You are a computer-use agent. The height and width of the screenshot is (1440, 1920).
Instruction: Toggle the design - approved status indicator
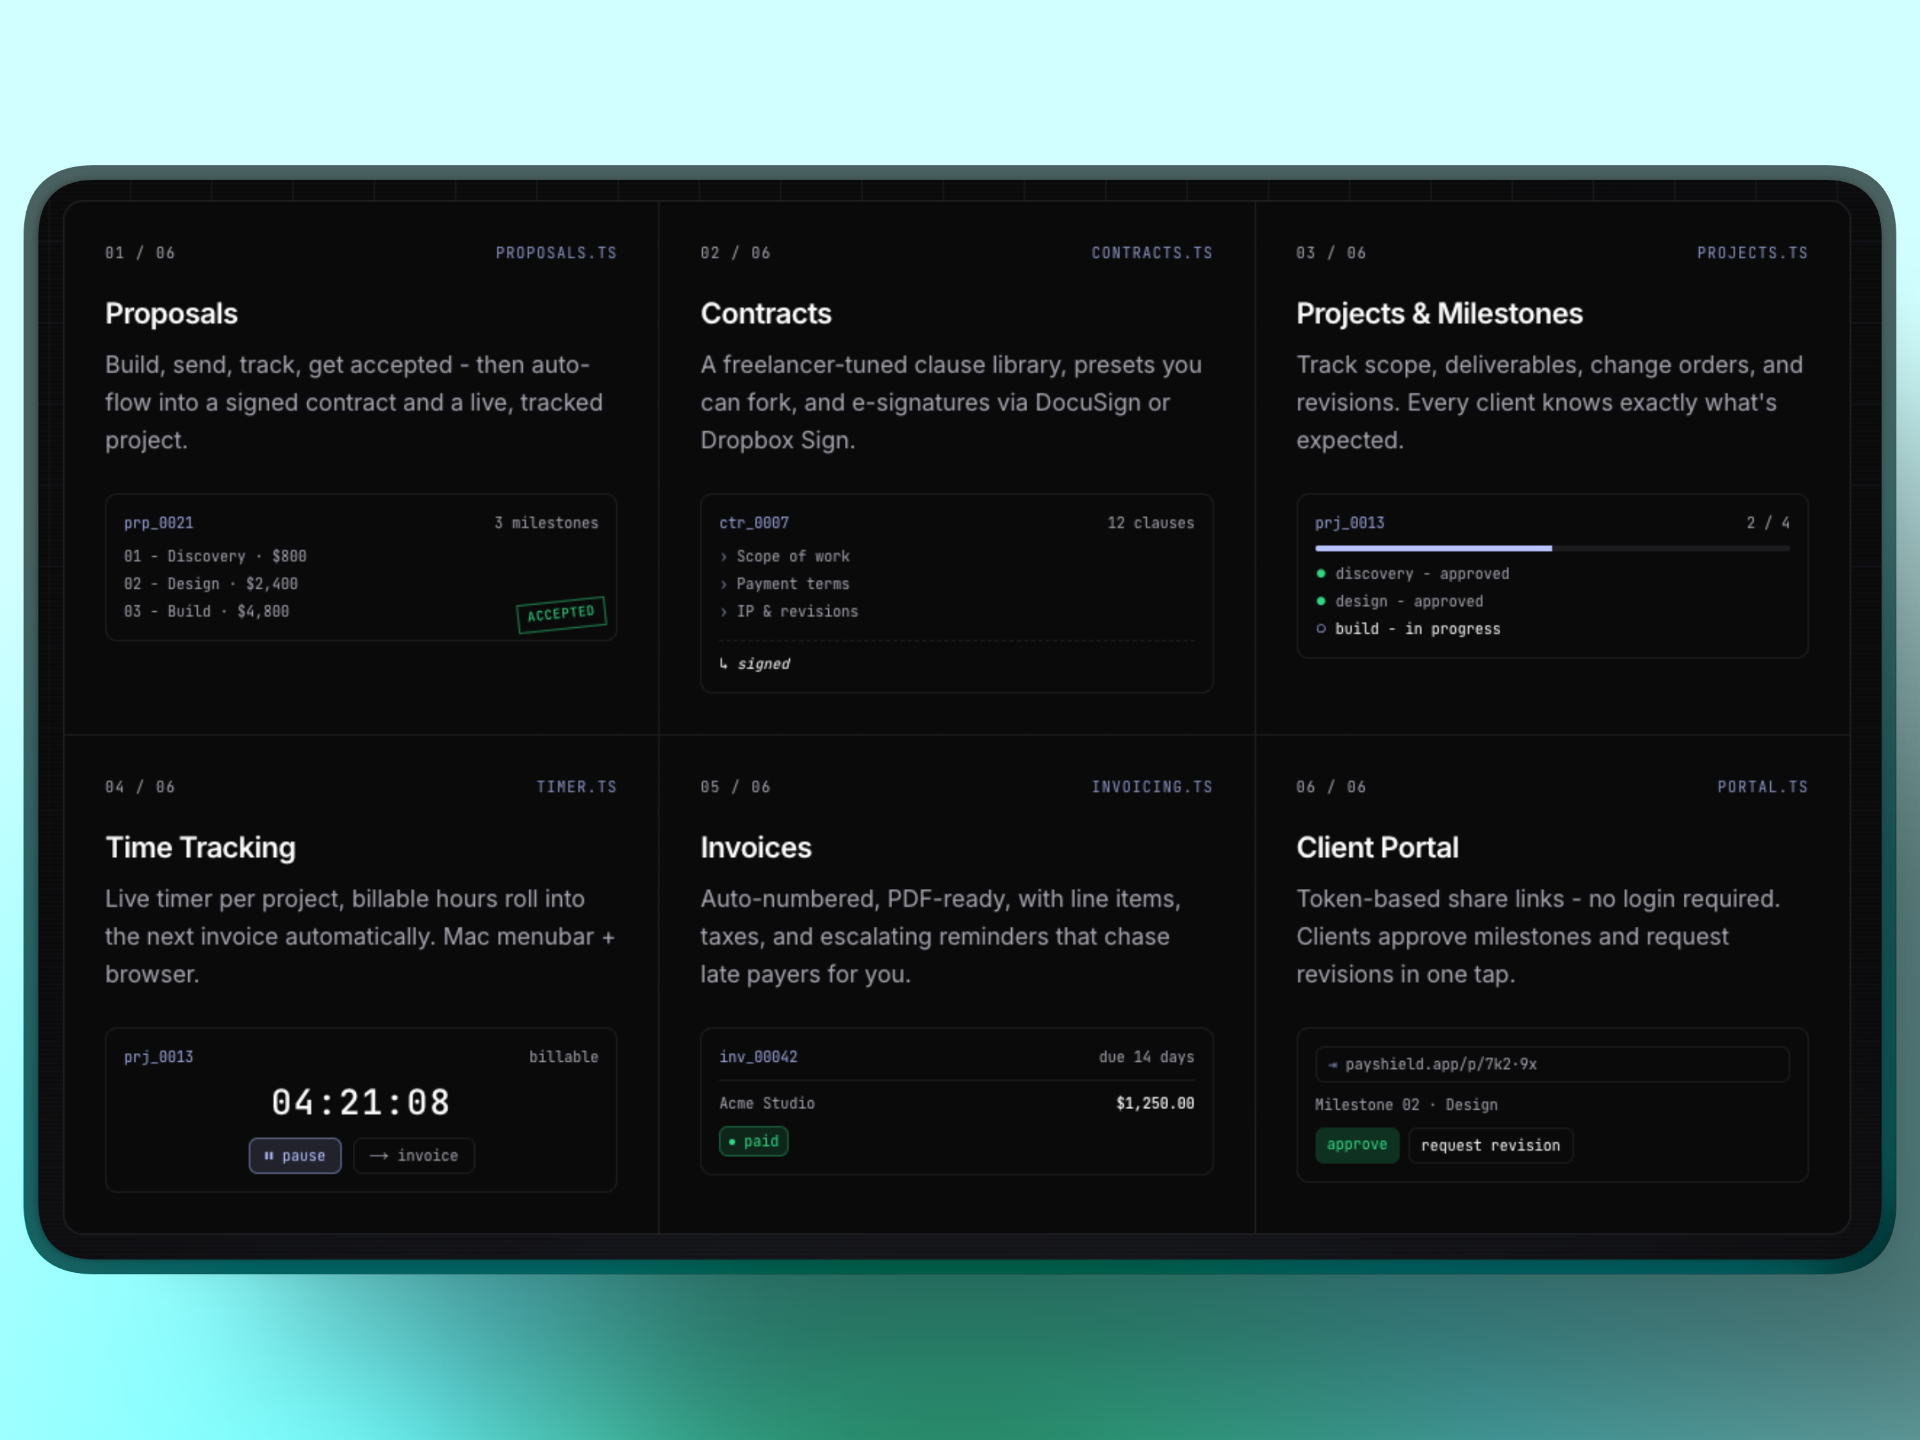tap(1321, 601)
